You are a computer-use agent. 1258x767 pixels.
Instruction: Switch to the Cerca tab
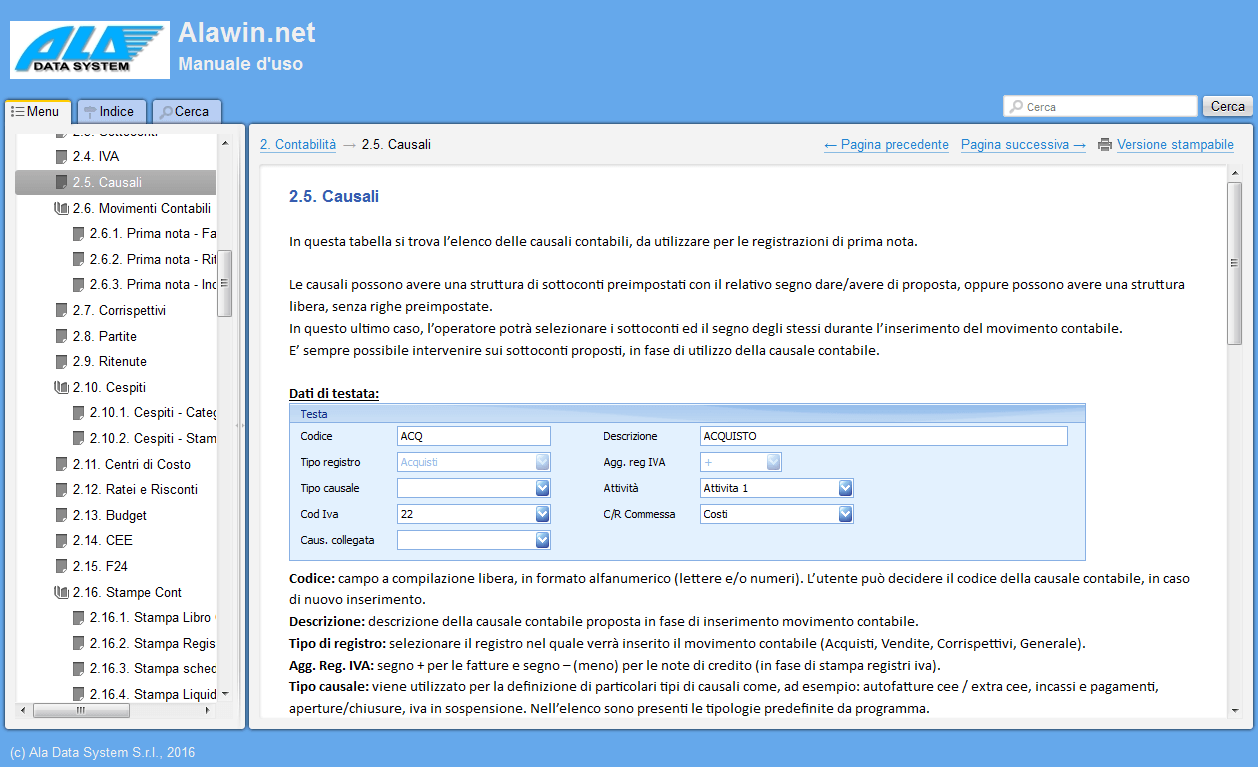[x=186, y=112]
